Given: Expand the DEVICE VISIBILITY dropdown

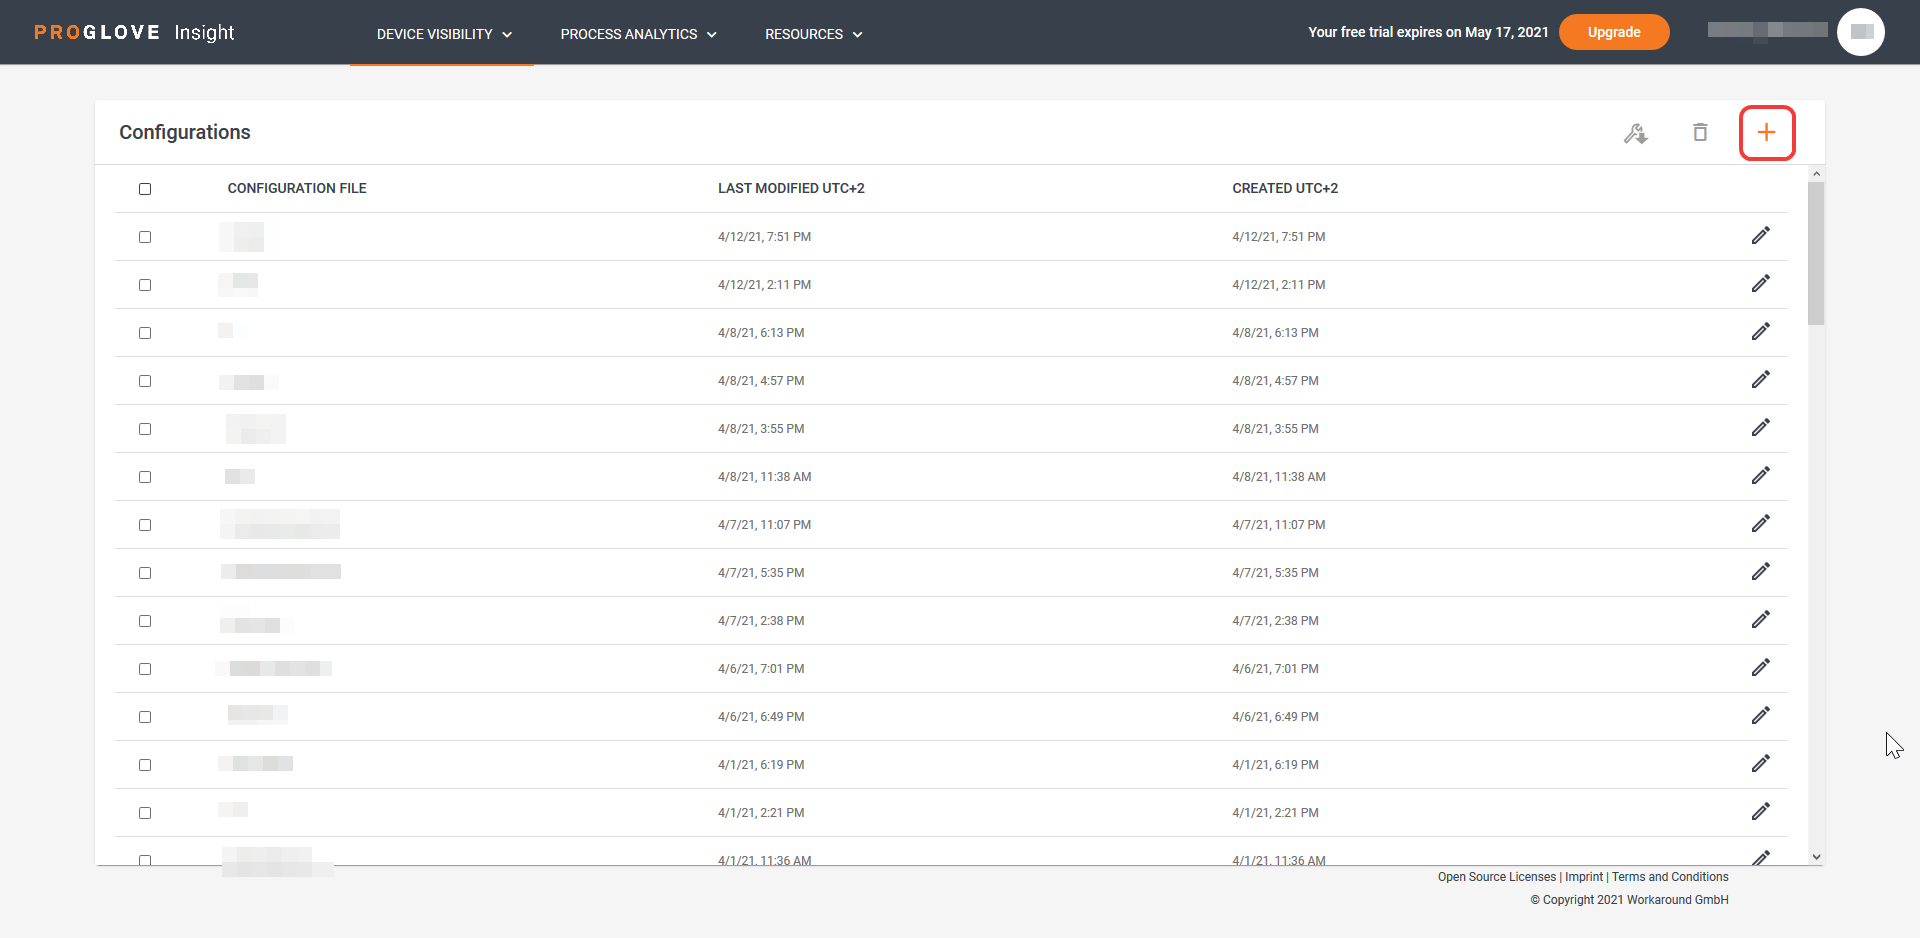Looking at the screenshot, I should pos(506,34).
